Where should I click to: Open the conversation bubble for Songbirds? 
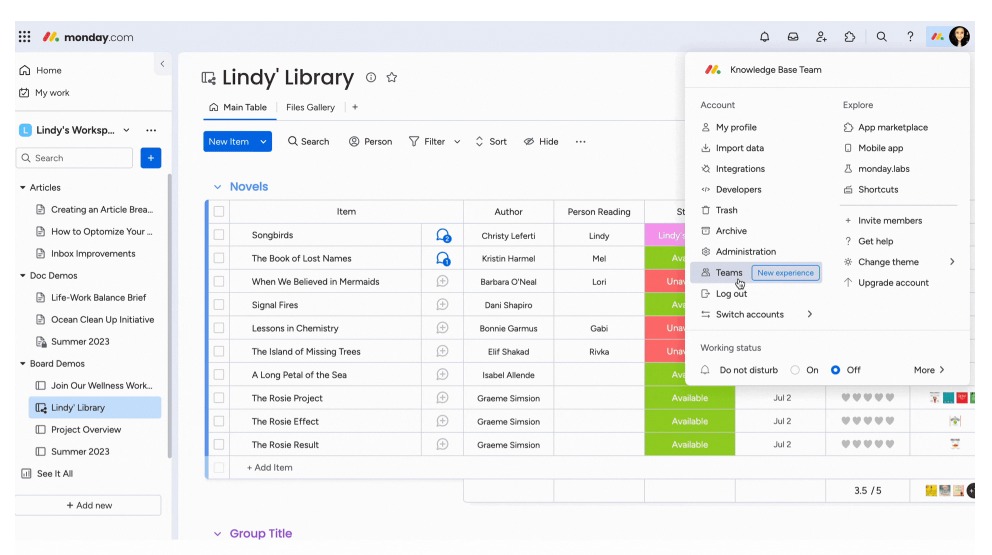coord(443,236)
